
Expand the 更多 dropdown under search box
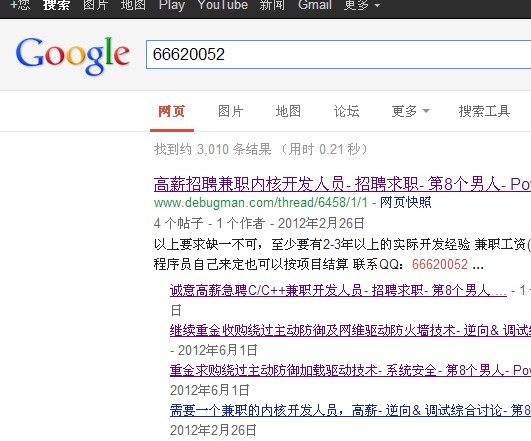(x=410, y=111)
